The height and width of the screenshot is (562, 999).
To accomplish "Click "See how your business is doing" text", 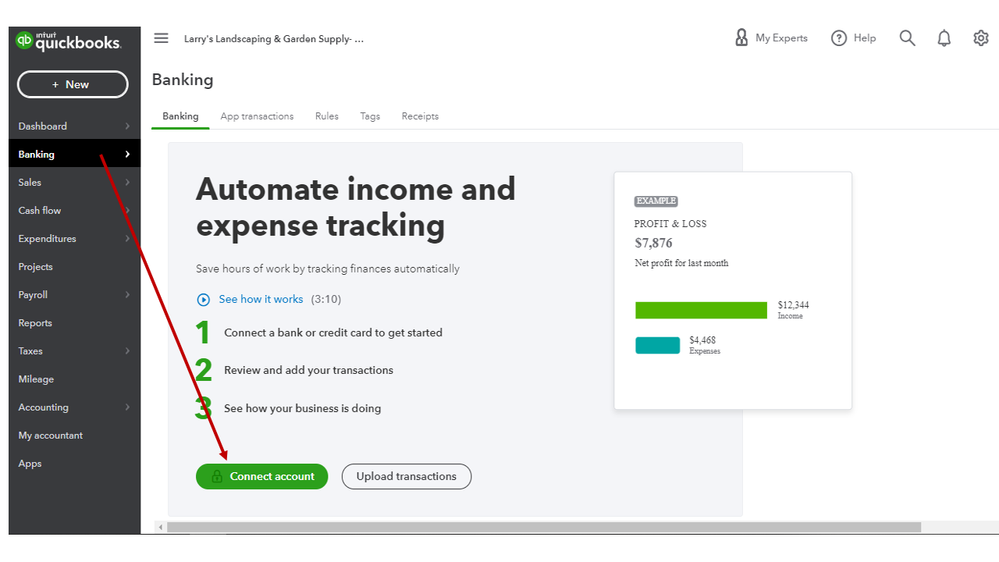I will coord(303,408).
